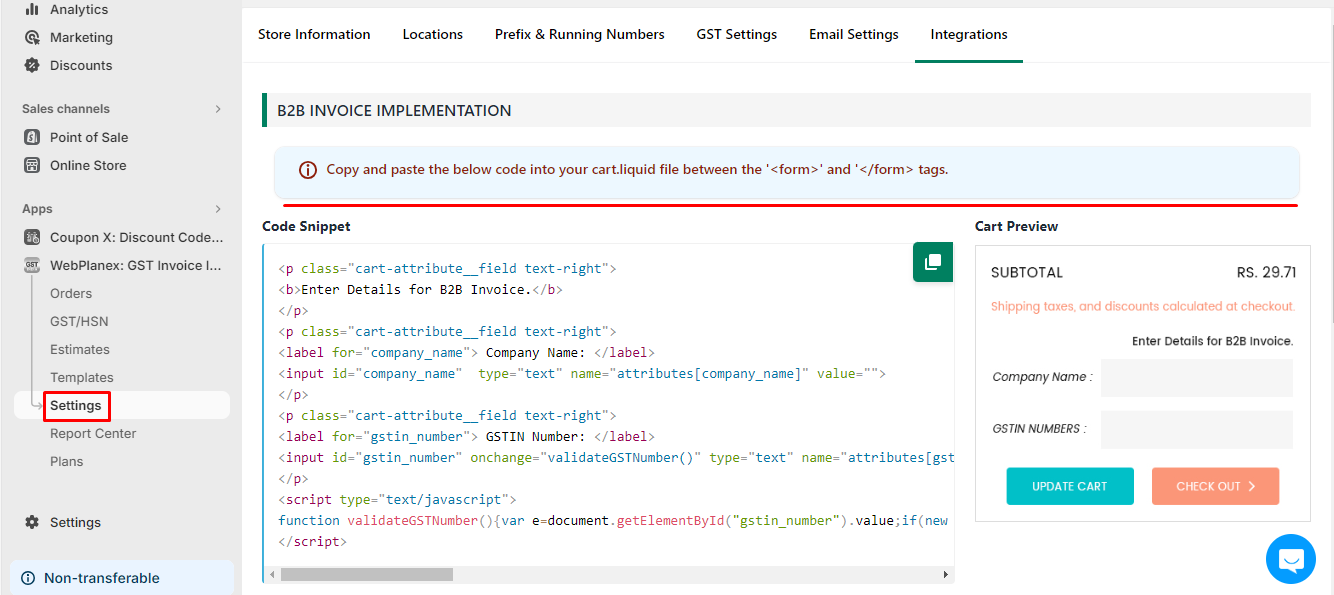
Task: Click the code snippet horizontal scrollbar thumb
Action: pyautogui.click(x=367, y=575)
